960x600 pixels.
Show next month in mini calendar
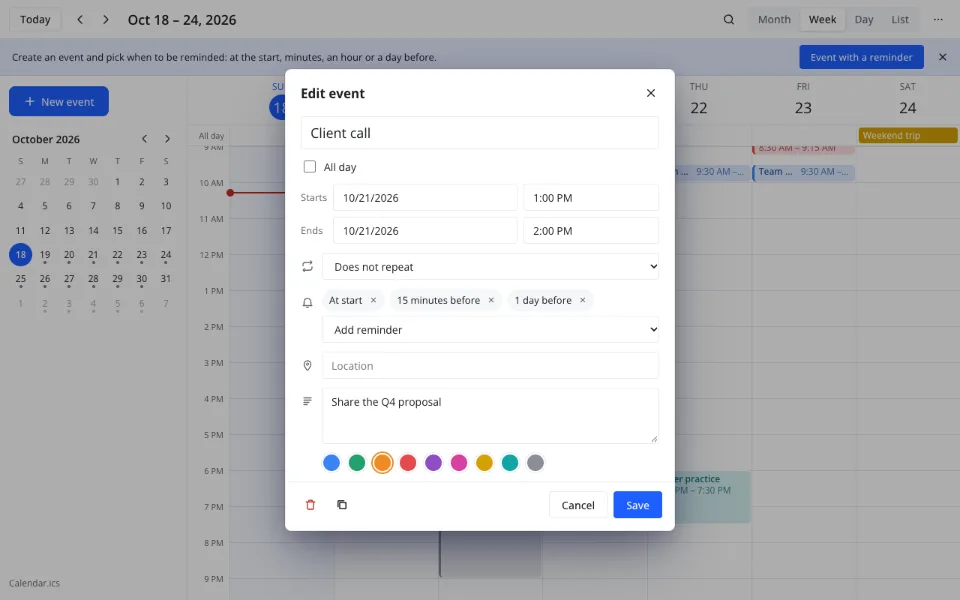pos(167,139)
